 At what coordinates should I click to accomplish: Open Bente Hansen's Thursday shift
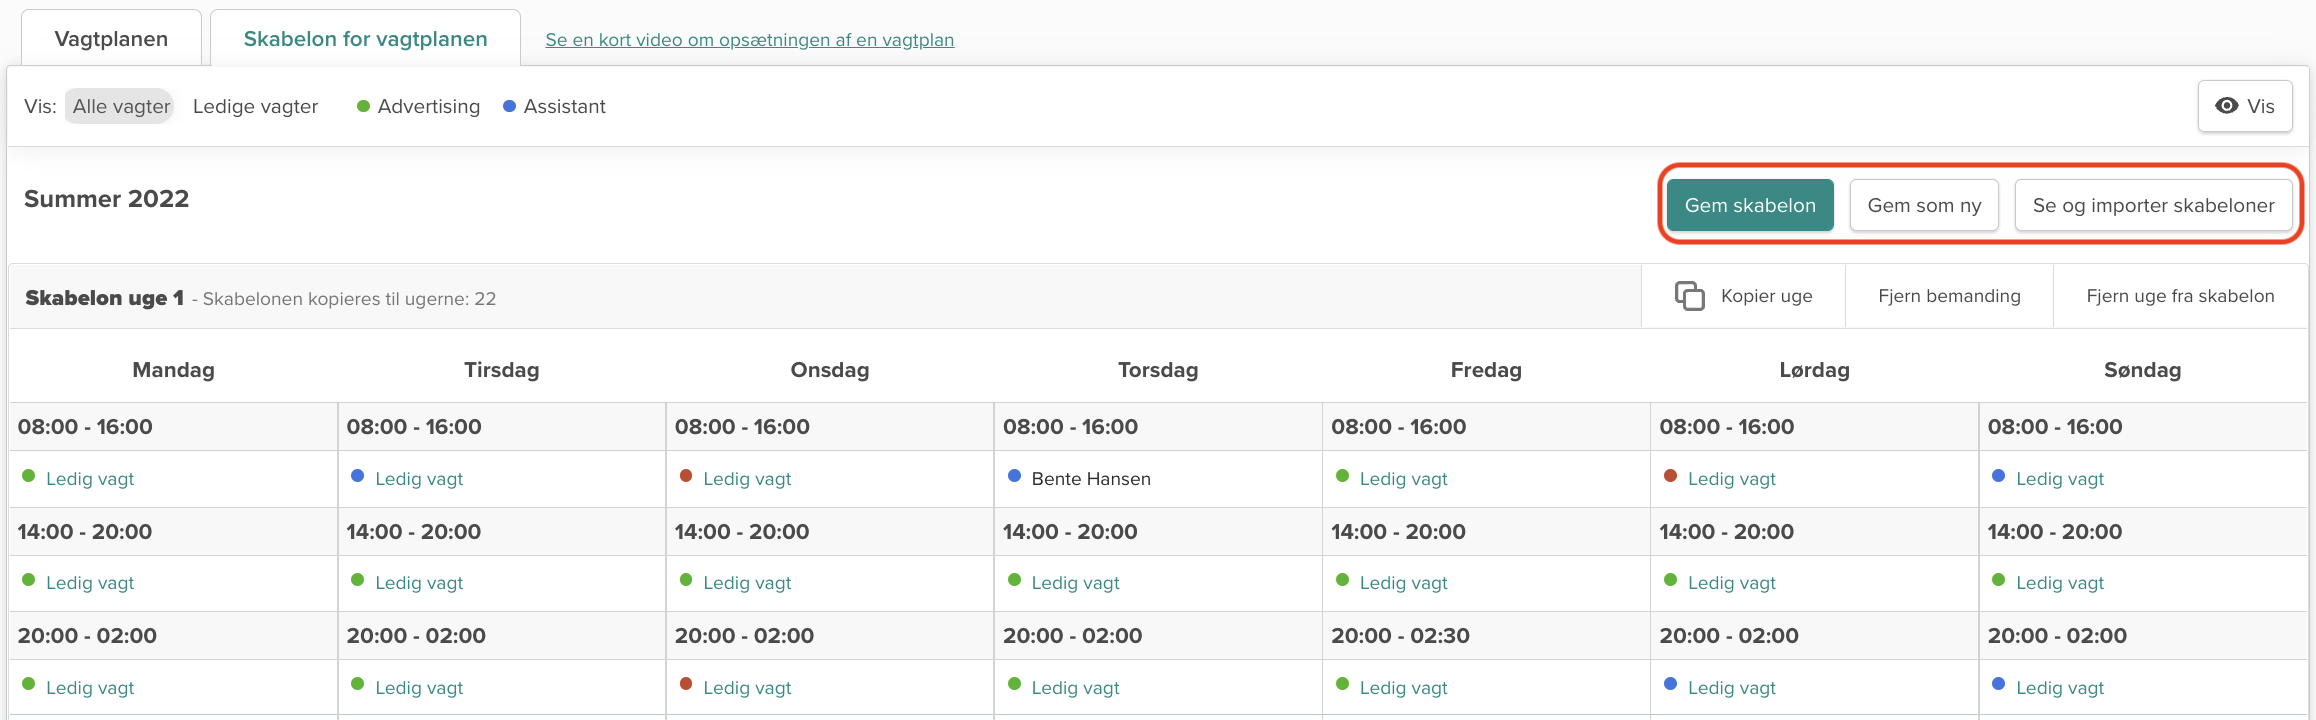pyautogui.click(x=1090, y=479)
